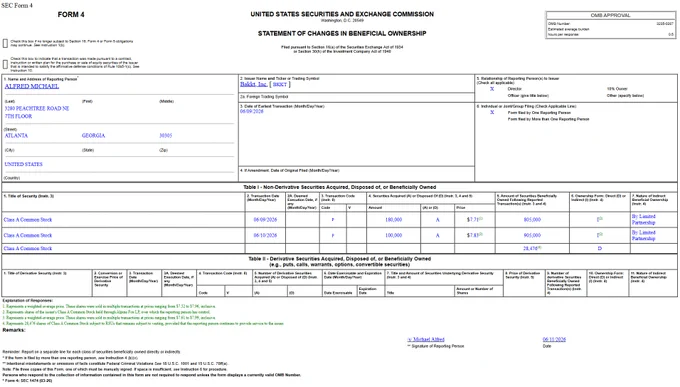
Task: Open the Bakkt, Inc. issuer link
Action: pyautogui.click(x=254, y=84)
